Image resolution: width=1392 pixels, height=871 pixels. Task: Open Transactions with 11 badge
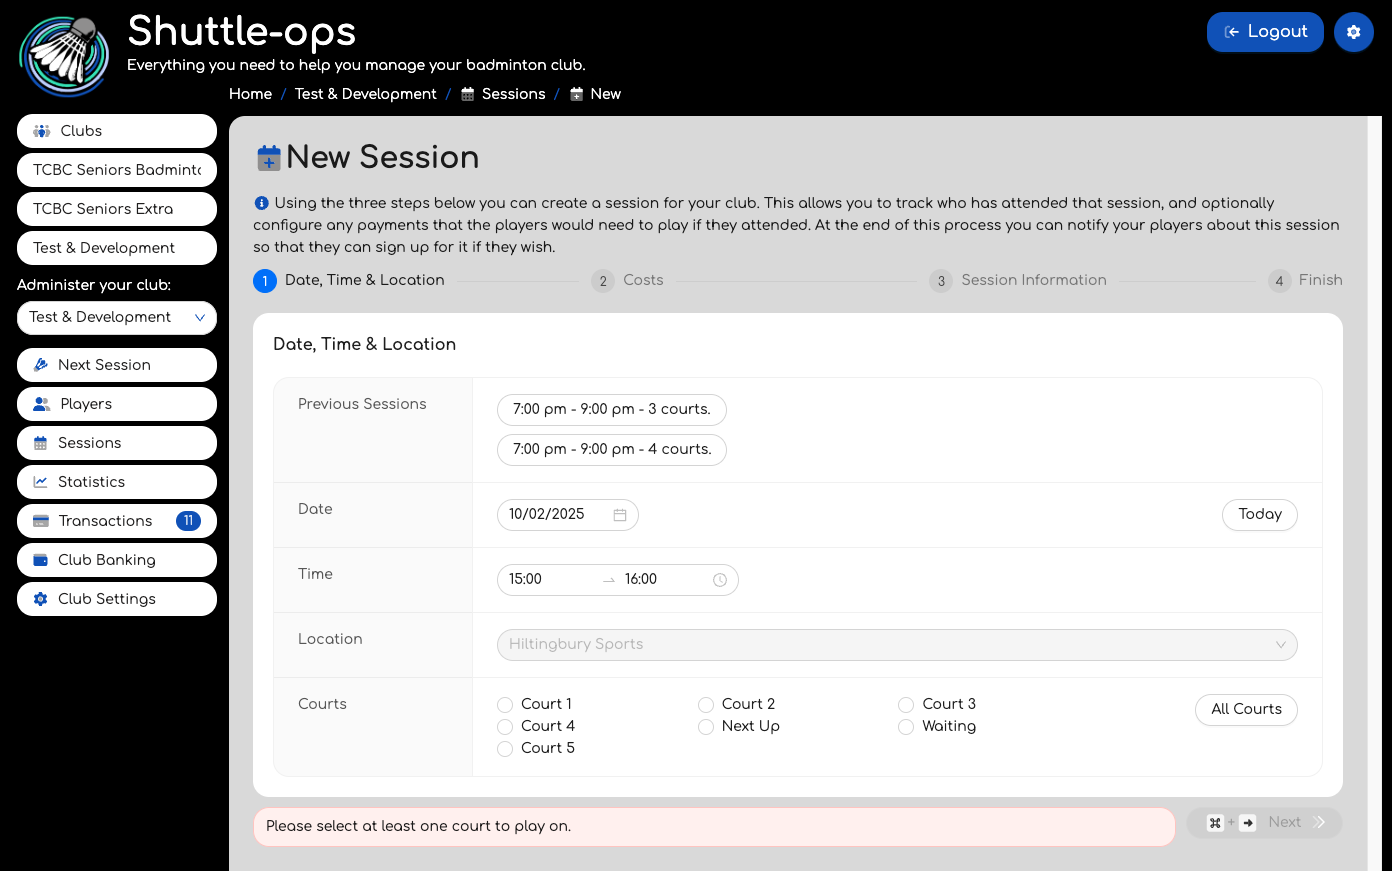[x=117, y=521]
